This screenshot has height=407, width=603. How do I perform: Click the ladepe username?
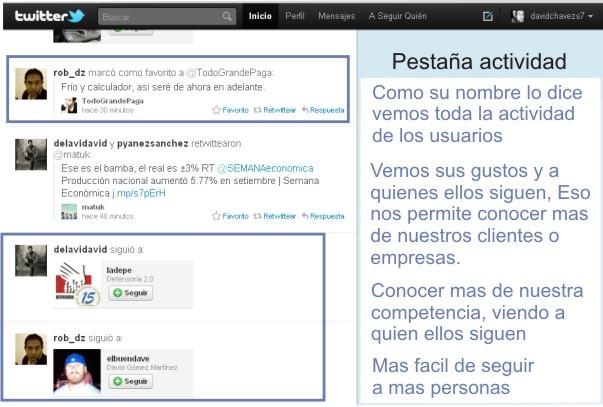119,270
